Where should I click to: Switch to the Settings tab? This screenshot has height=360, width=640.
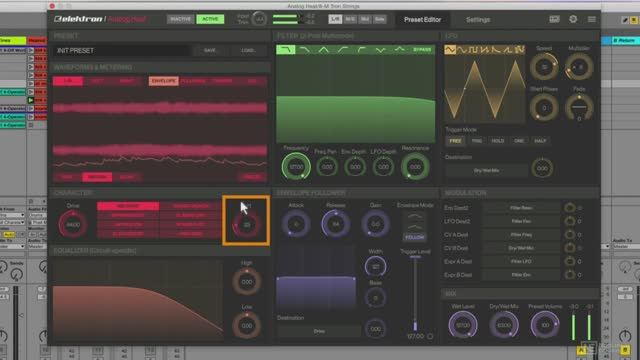click(x=478, y=19)
